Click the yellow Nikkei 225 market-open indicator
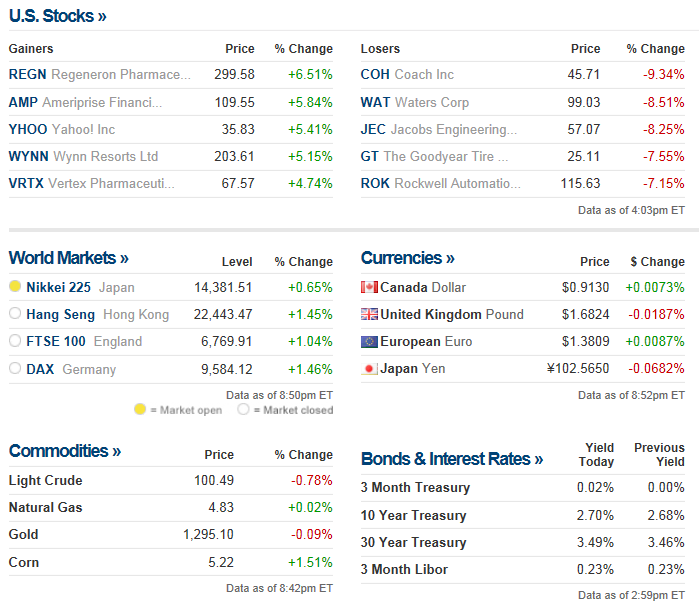The height and width of the screenshot is (606, 700). click(15, 288)
